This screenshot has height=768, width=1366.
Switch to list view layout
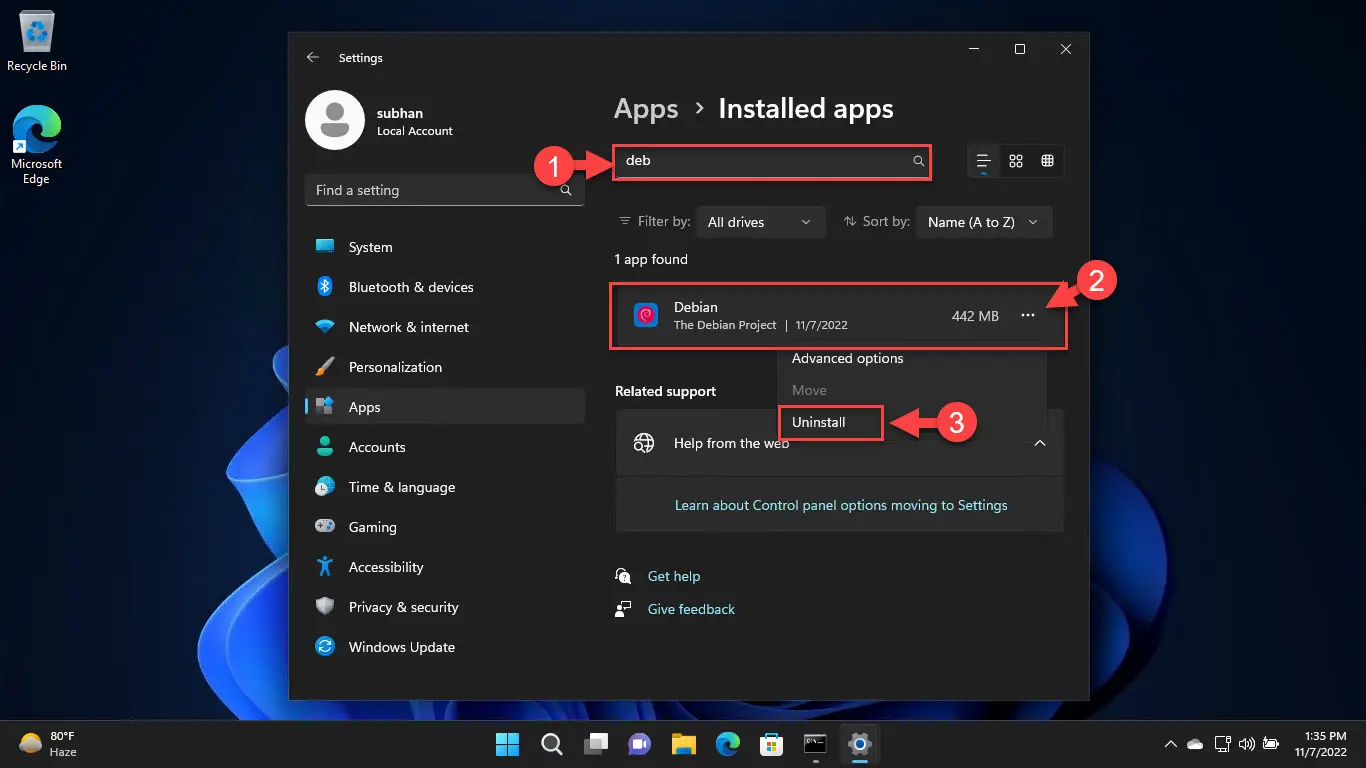pos(984,161)
